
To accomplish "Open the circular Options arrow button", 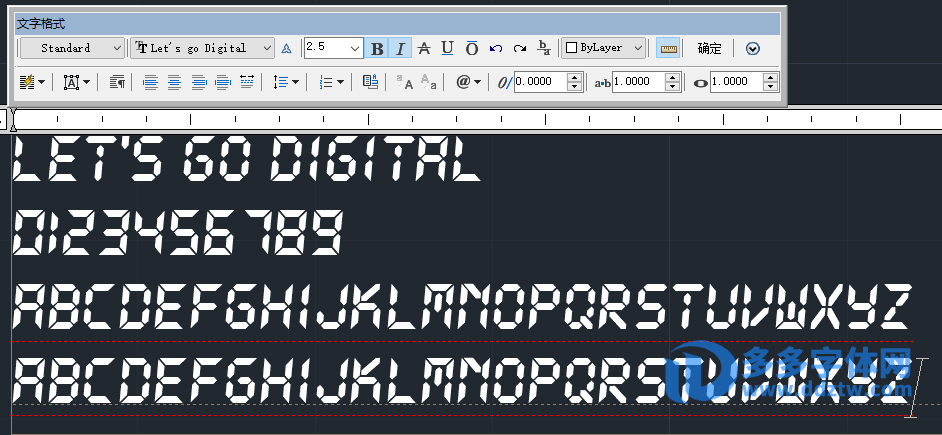I will point(753,48).
